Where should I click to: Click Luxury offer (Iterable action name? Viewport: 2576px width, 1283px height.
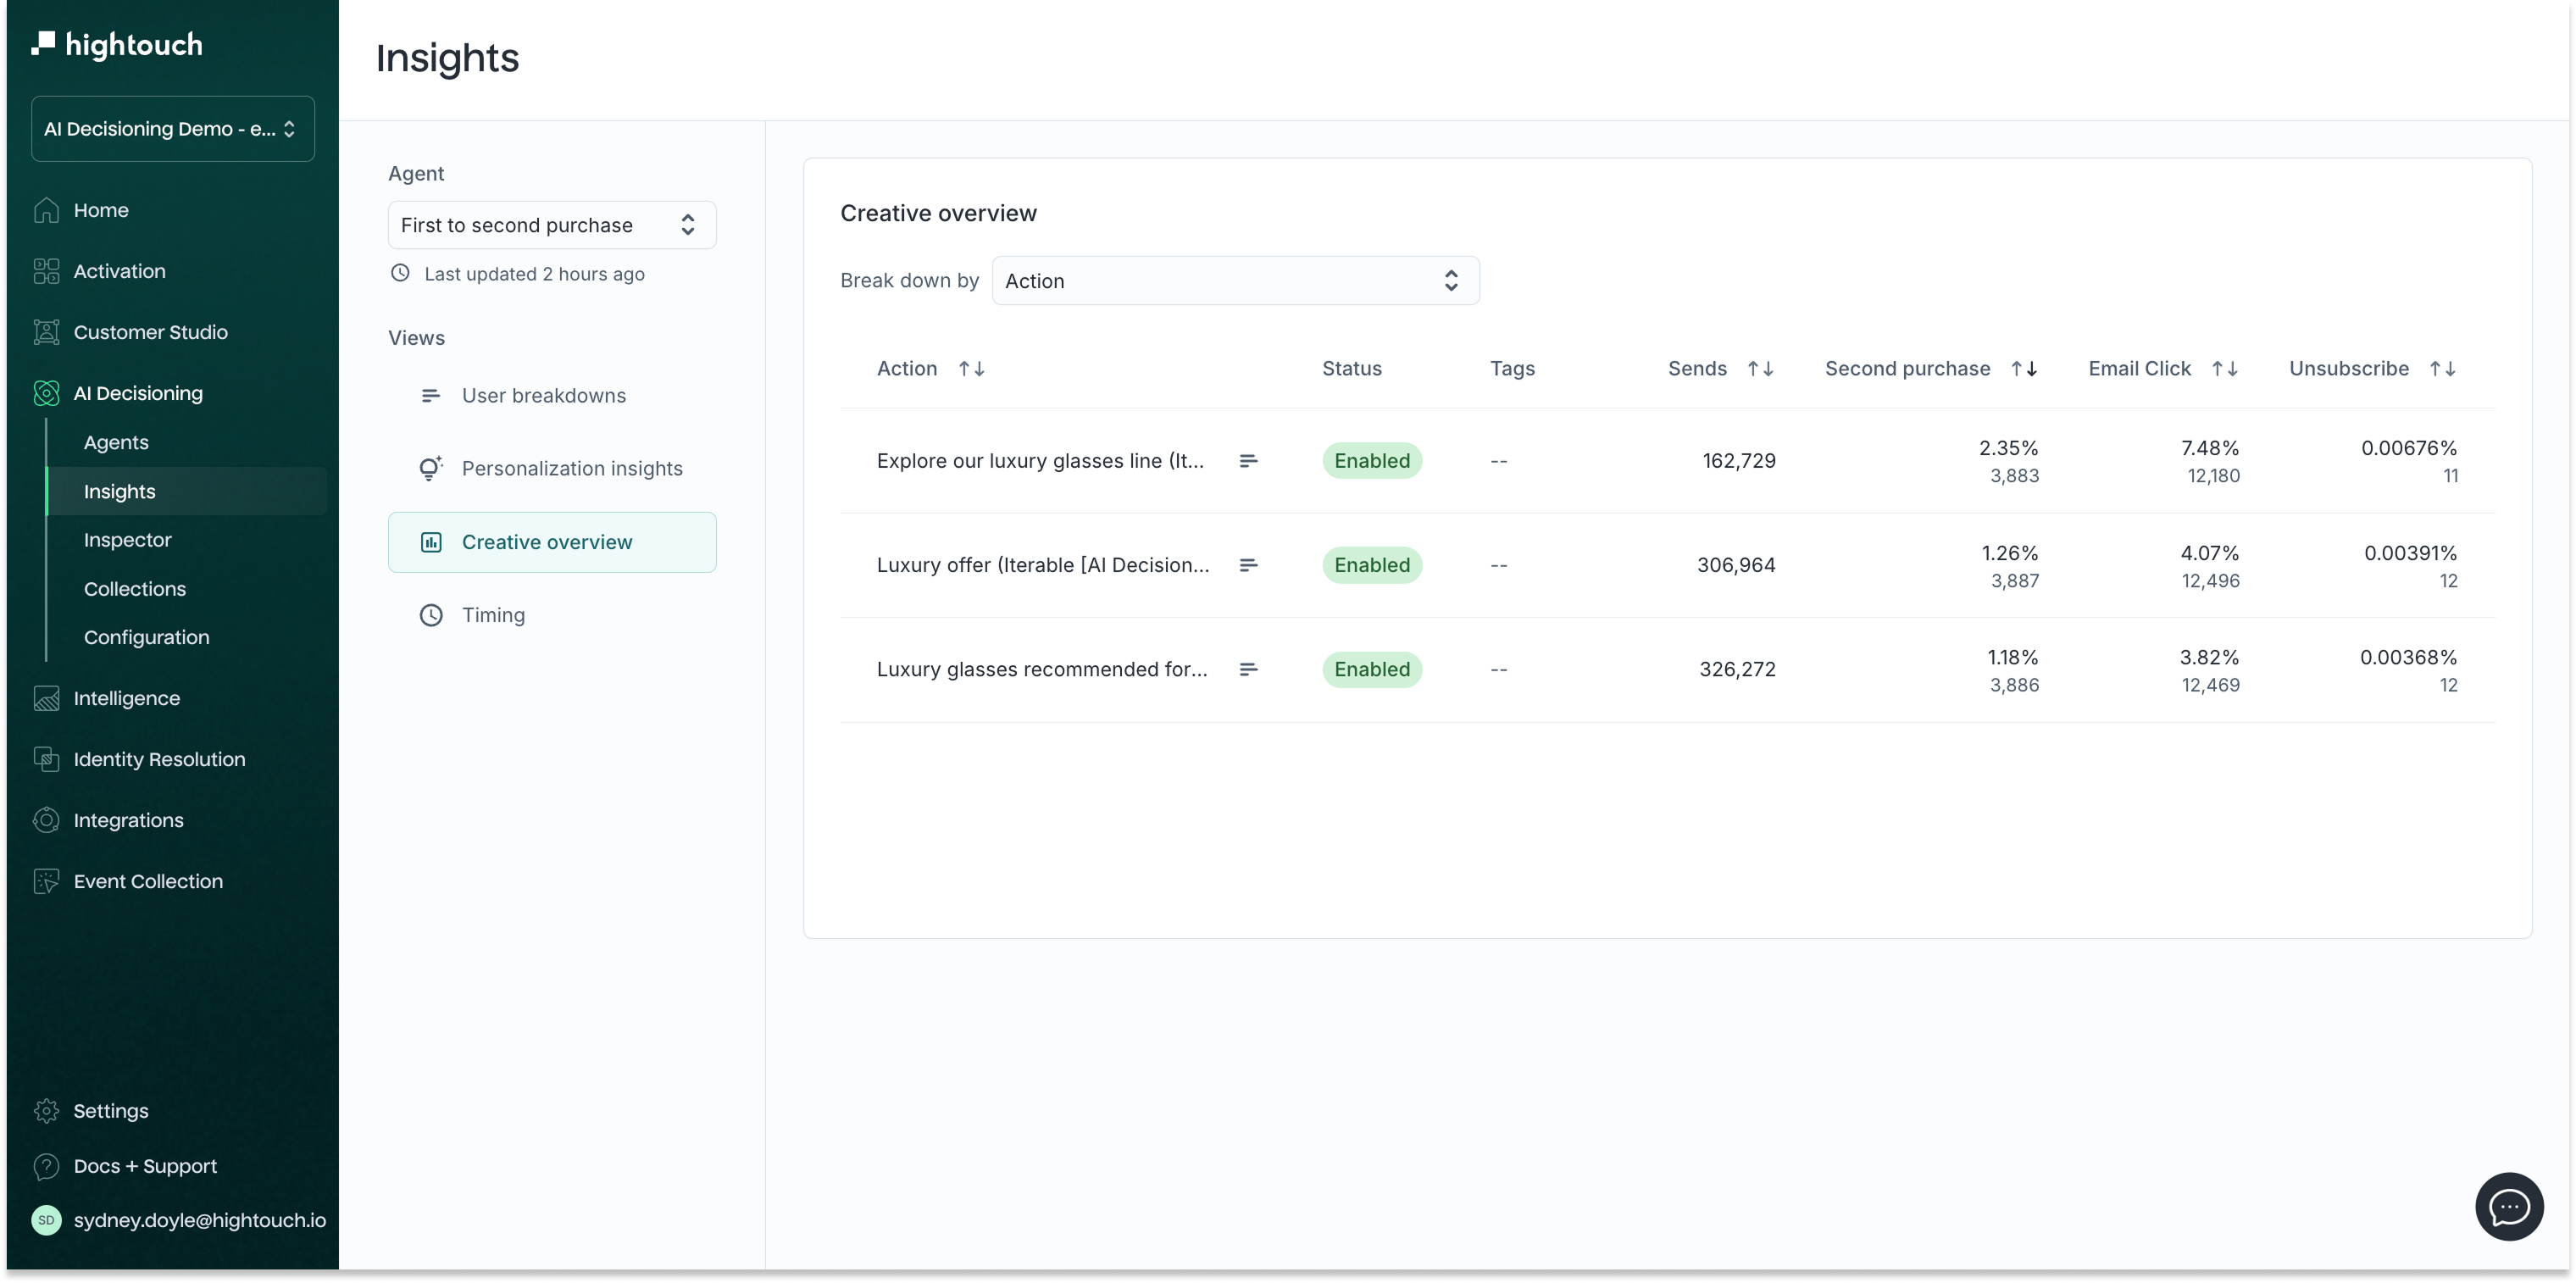click(x=1043, y=565)
